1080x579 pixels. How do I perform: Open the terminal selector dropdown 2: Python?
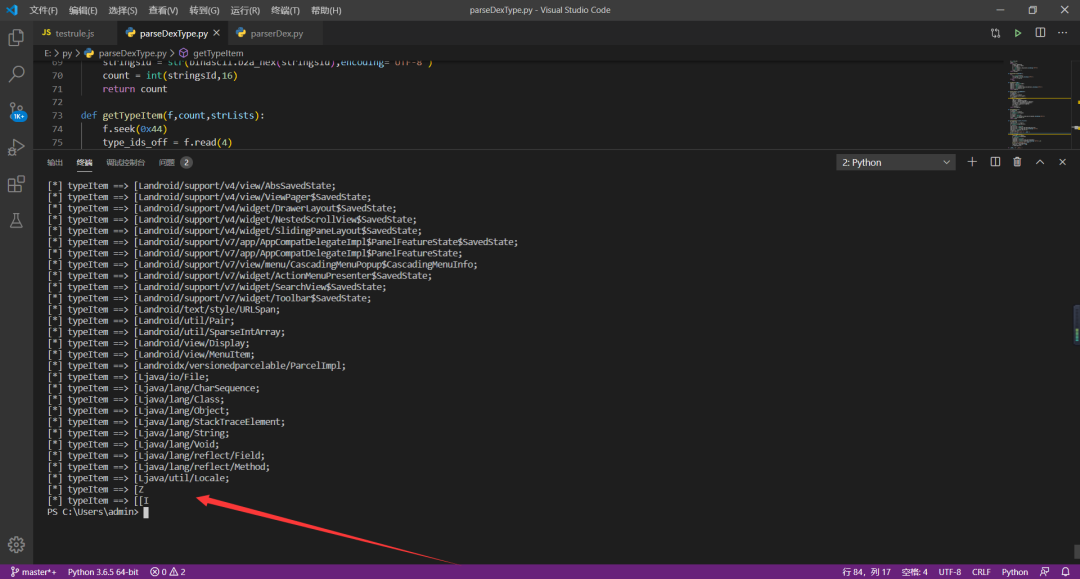coord(895,162)
